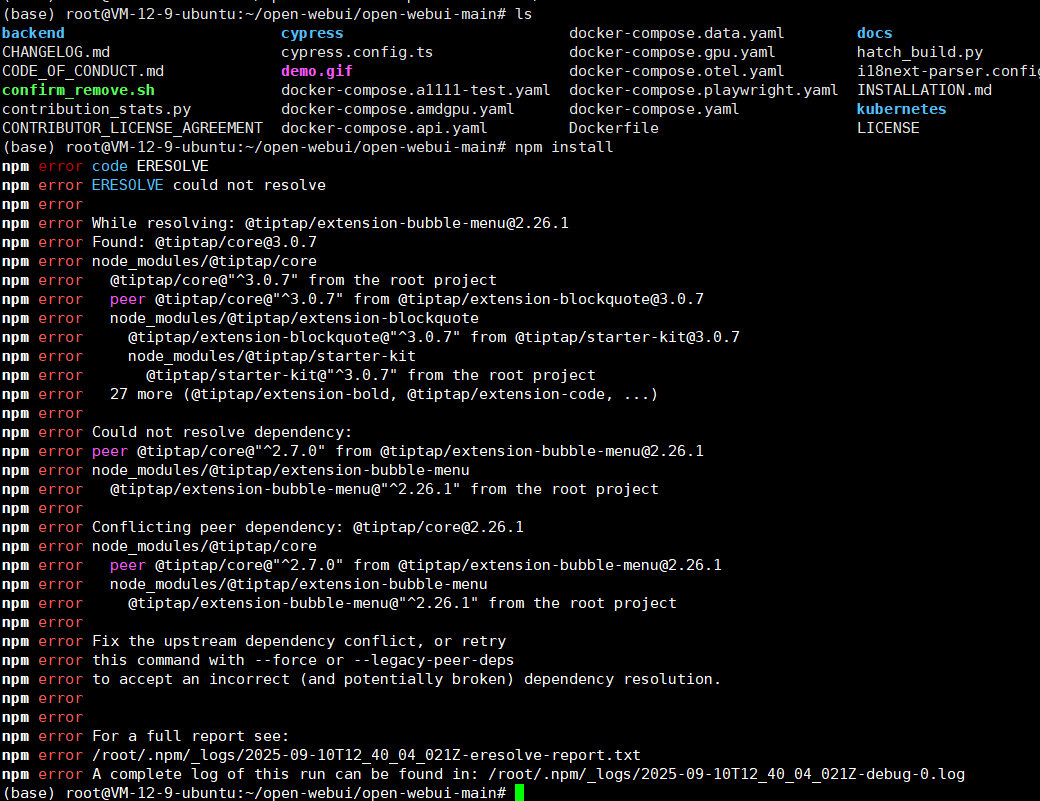Click the green 'confirm_remove.sh' script name
The height and width of the screenshot is (801, 1040).
(78, 90)
